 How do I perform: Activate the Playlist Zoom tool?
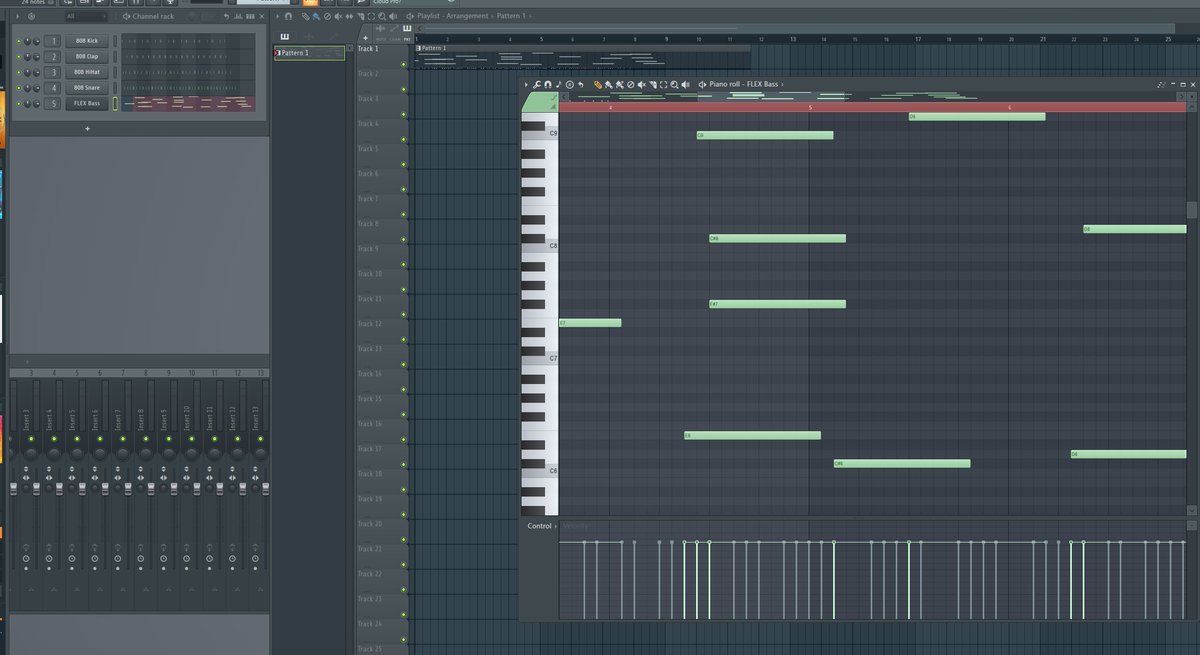(382, 17)
